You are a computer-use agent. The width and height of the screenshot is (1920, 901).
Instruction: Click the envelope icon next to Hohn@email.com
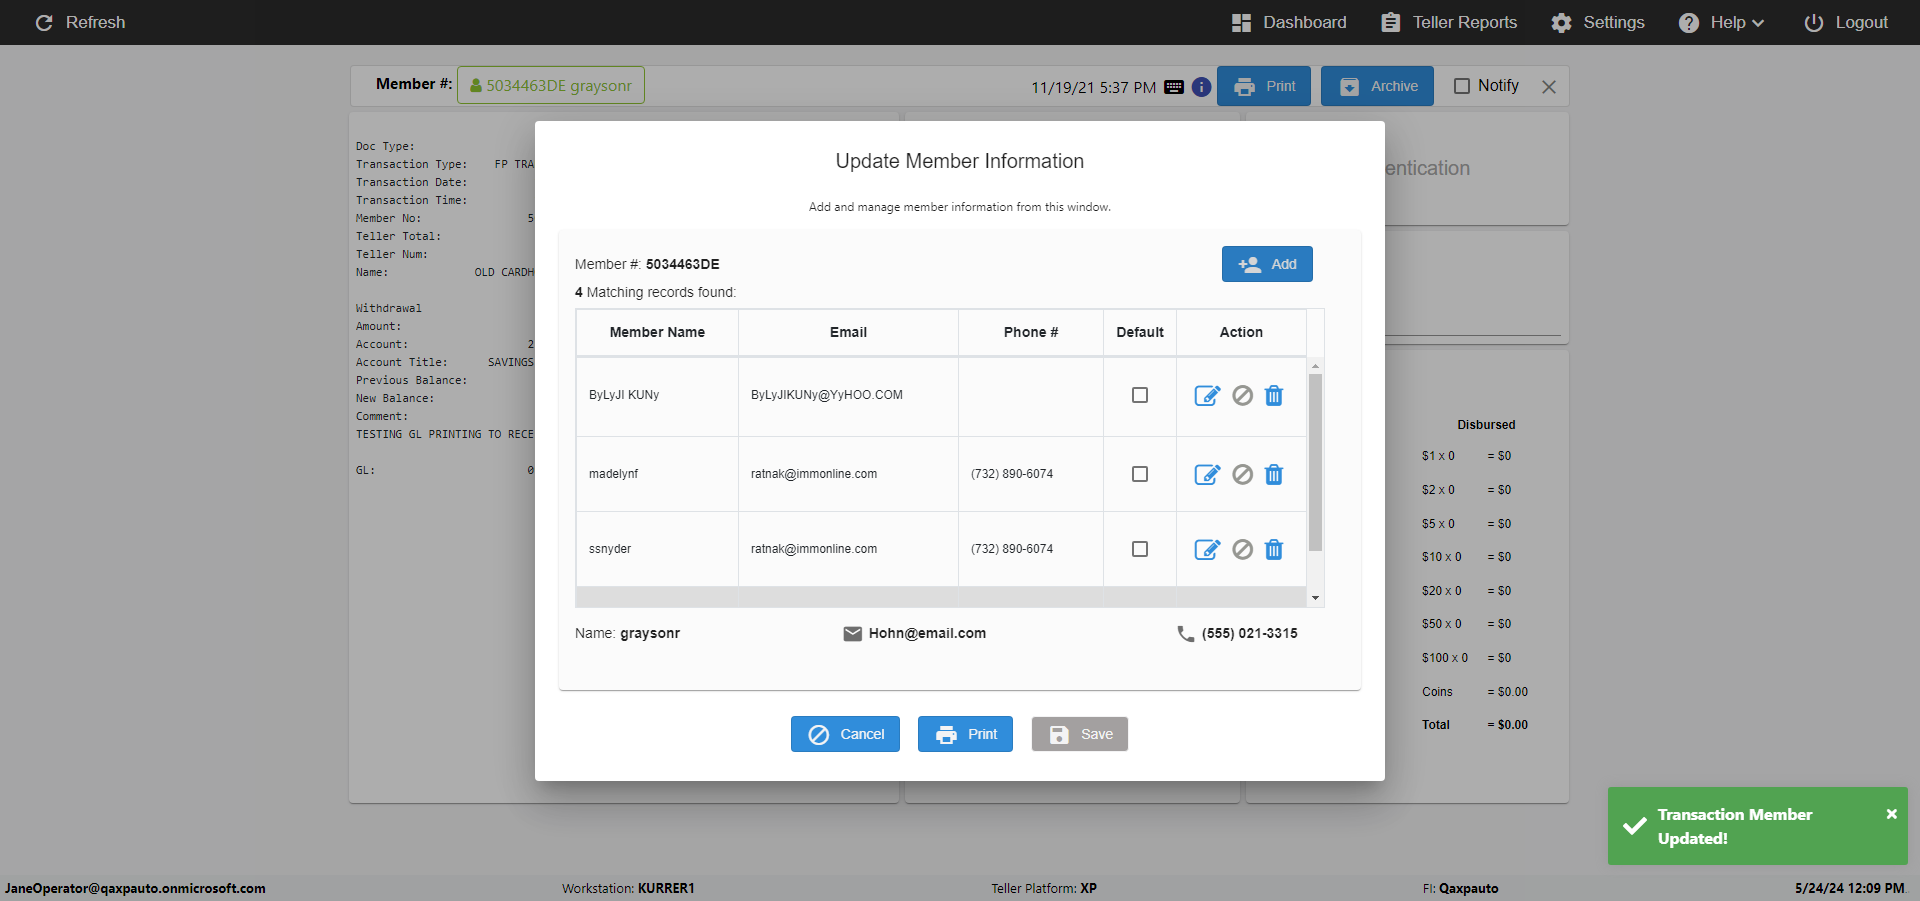click(853, 634)
